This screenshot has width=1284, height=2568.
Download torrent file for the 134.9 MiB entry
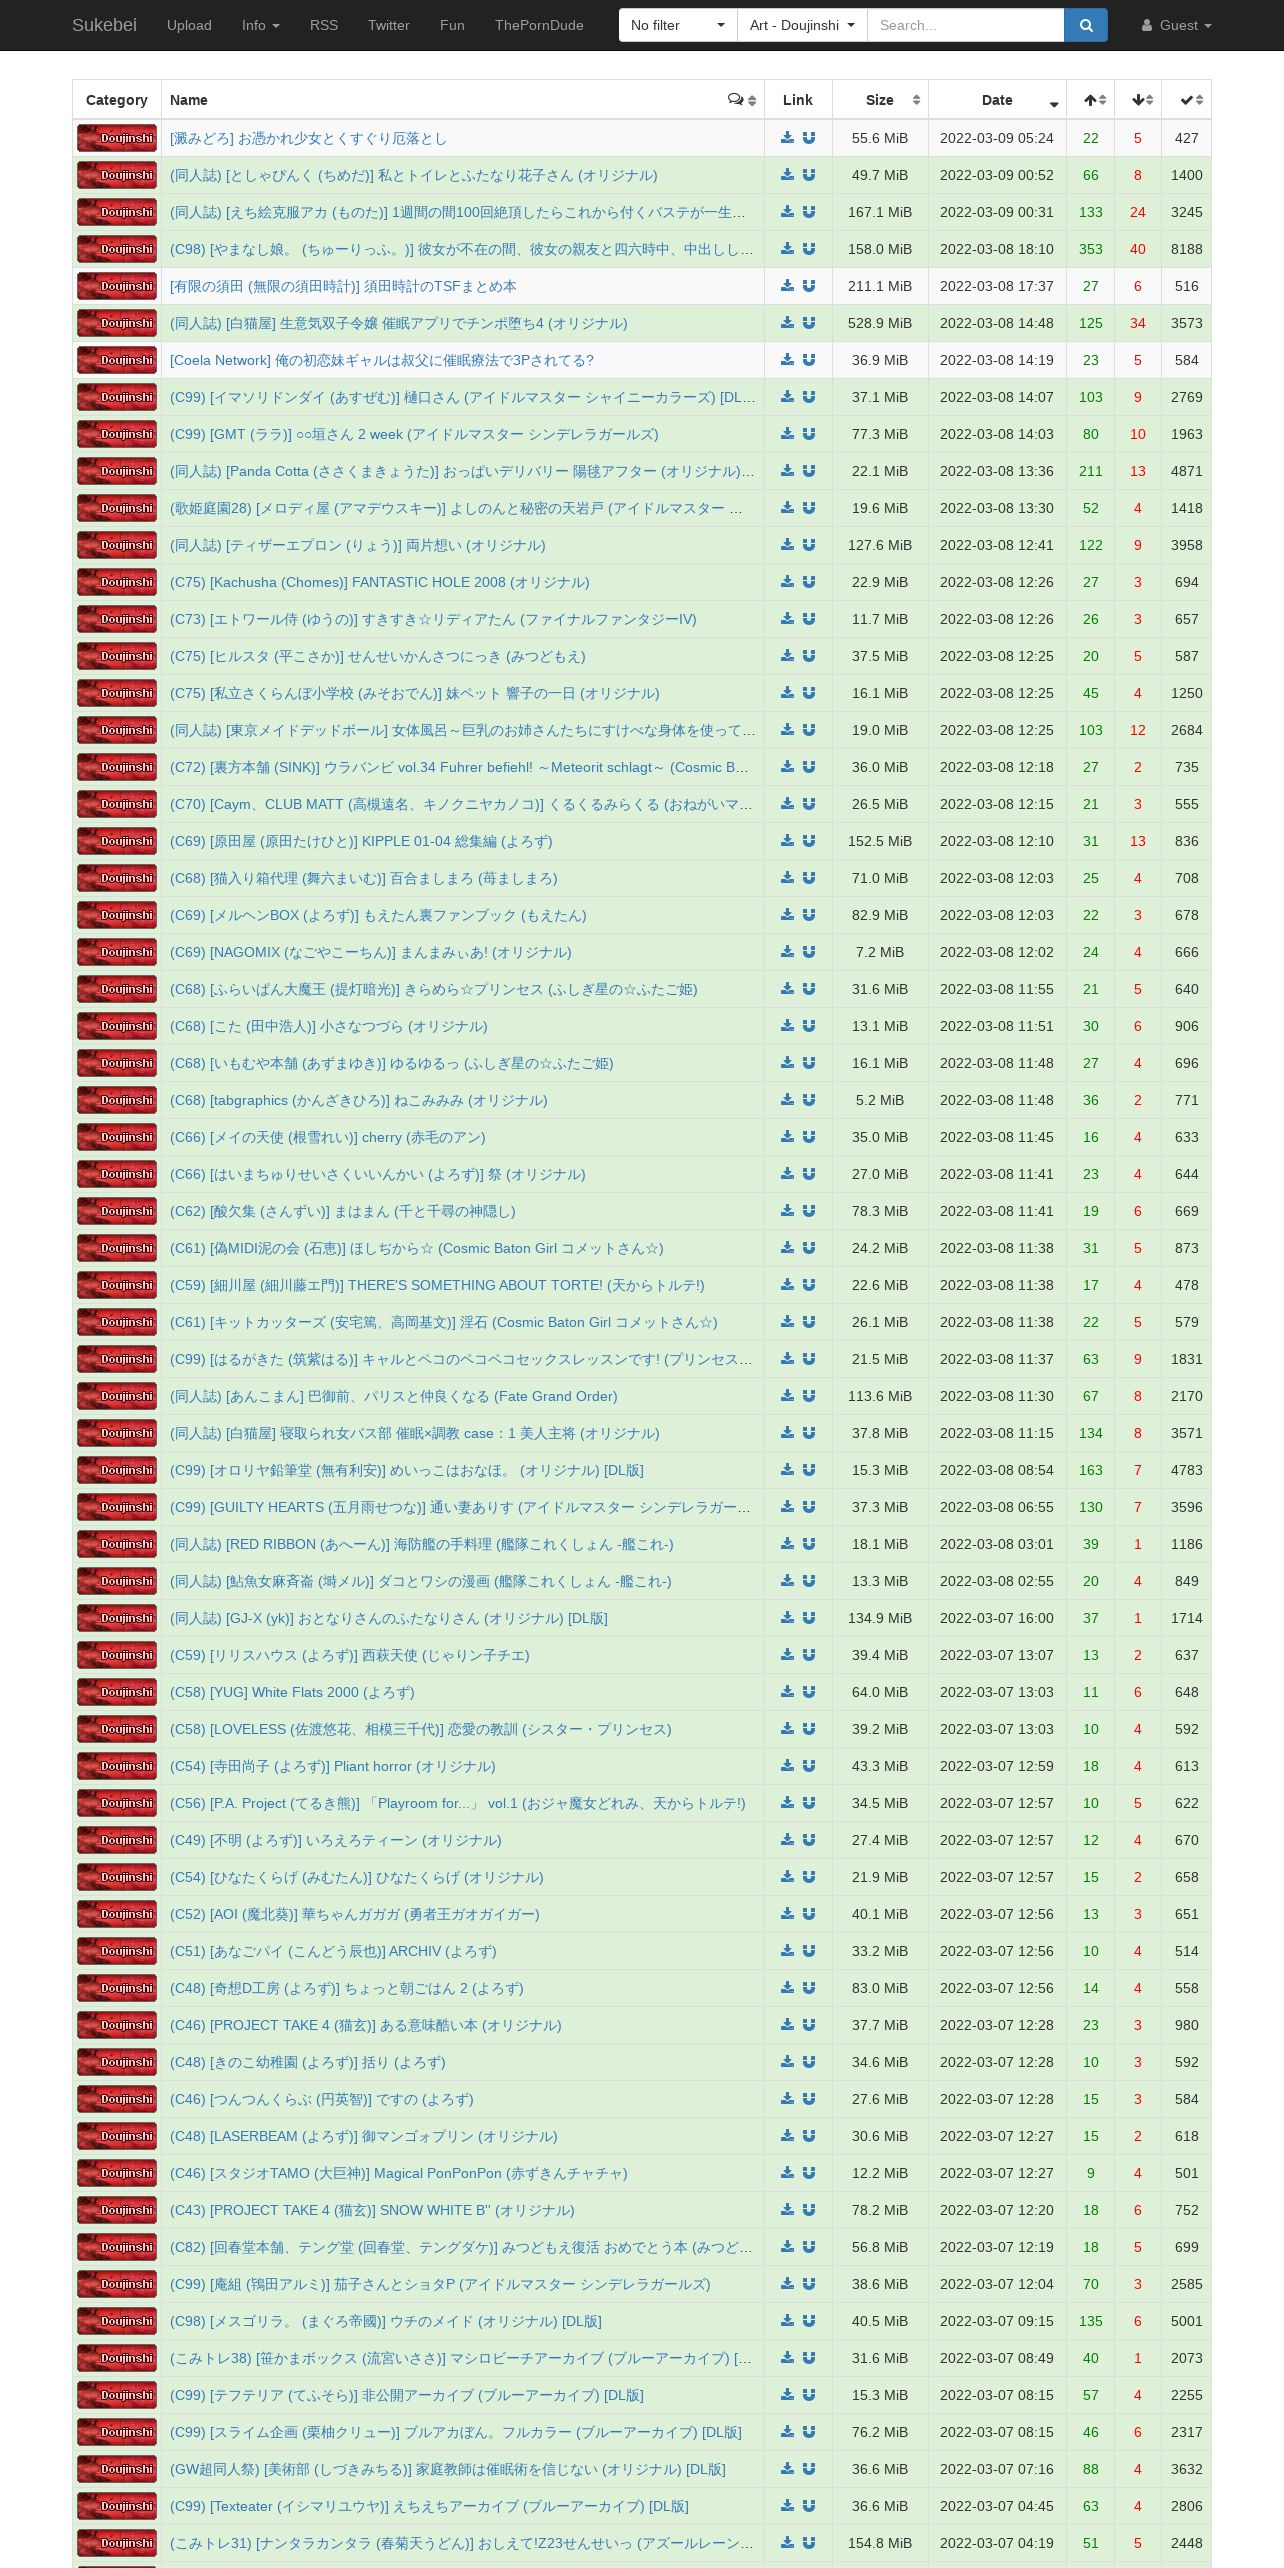(787, 1618)
